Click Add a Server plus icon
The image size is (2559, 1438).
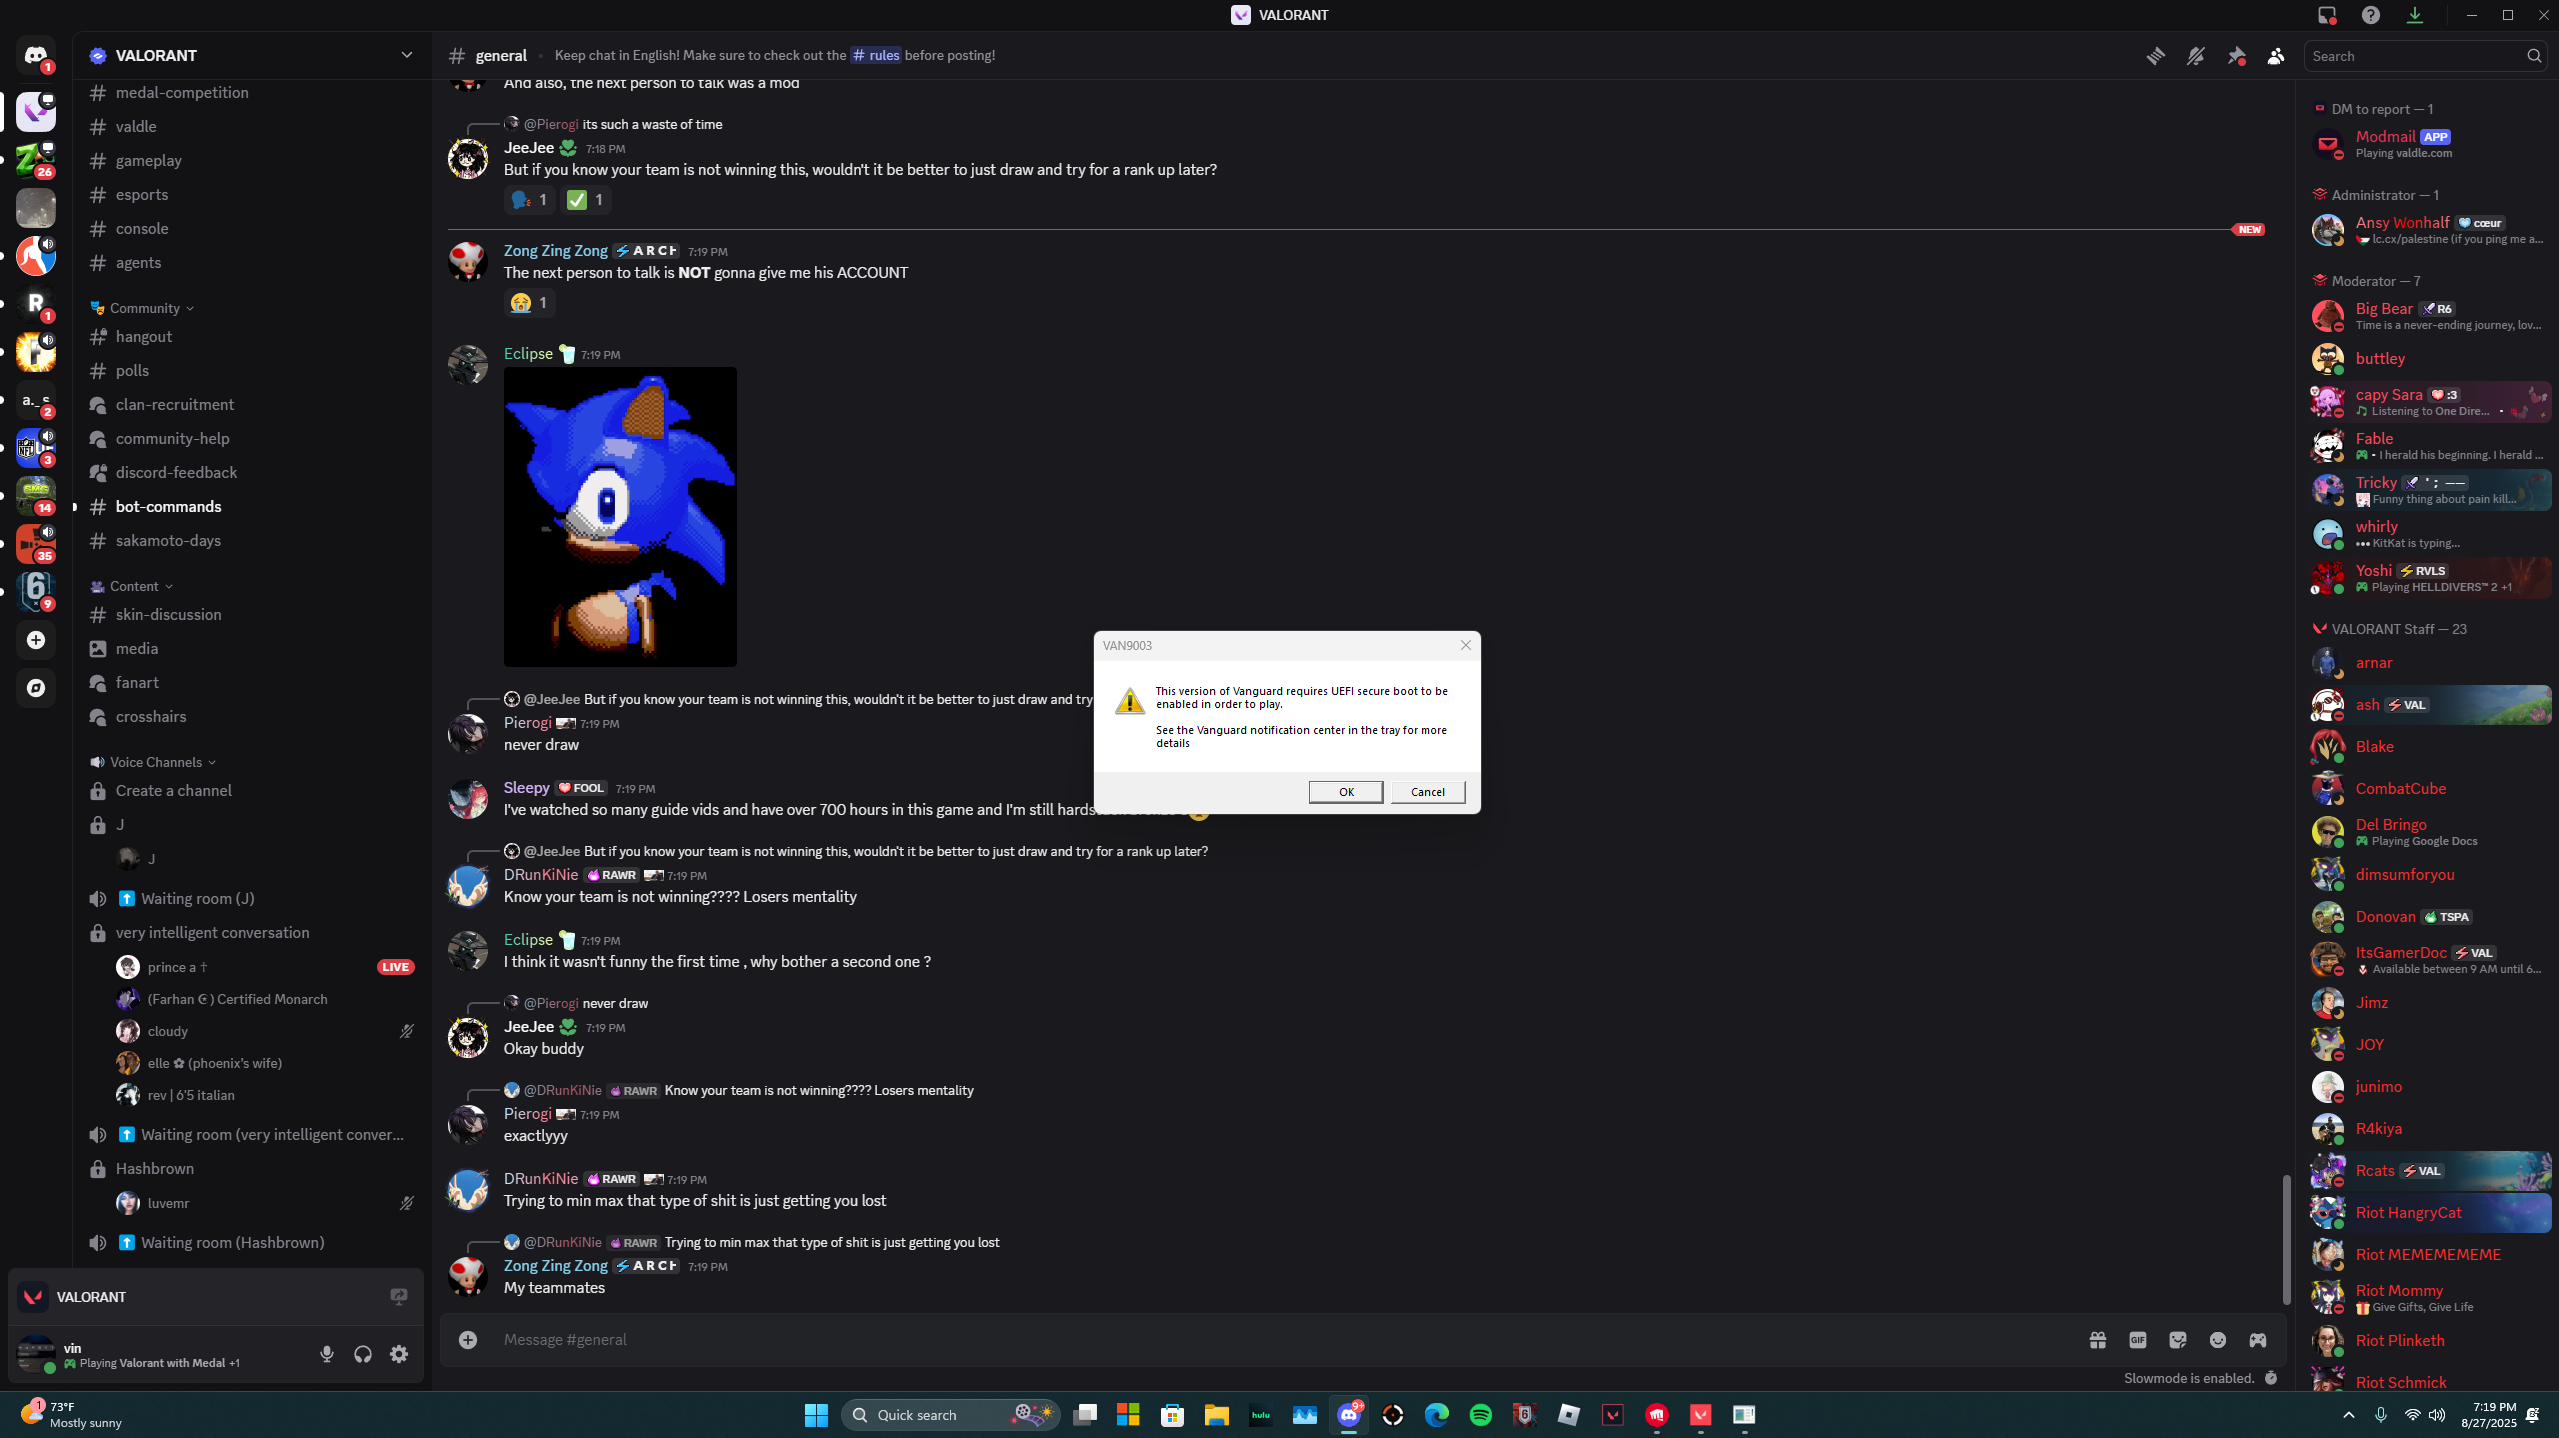35,640
